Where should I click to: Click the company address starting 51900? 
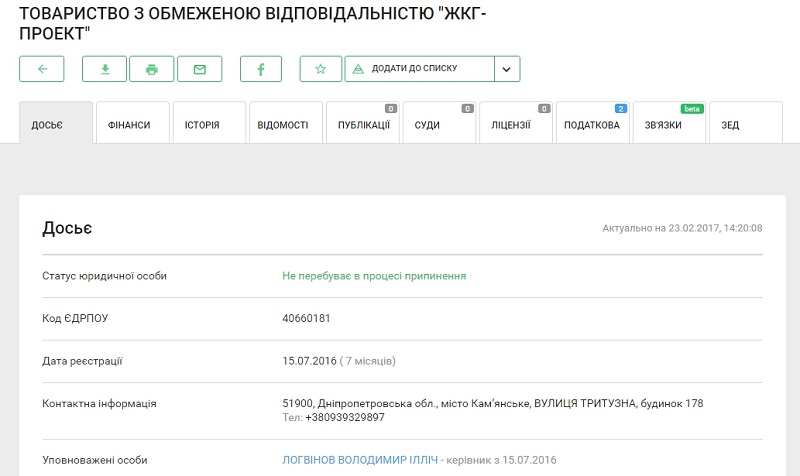click(493, 404)
